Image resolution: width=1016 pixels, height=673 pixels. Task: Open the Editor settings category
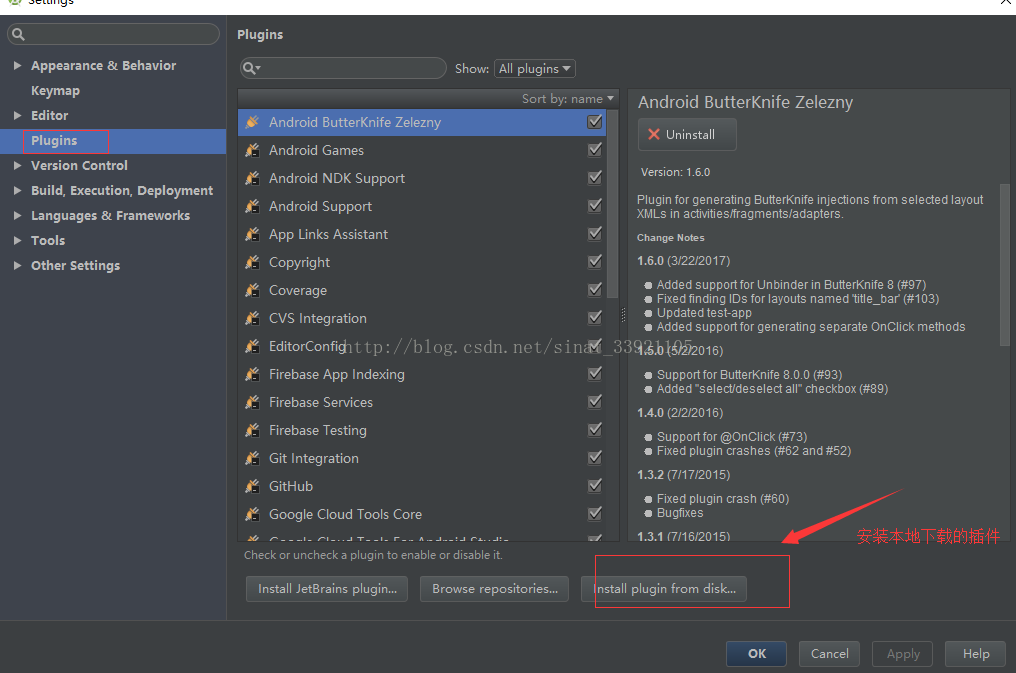tap(49, 115)
